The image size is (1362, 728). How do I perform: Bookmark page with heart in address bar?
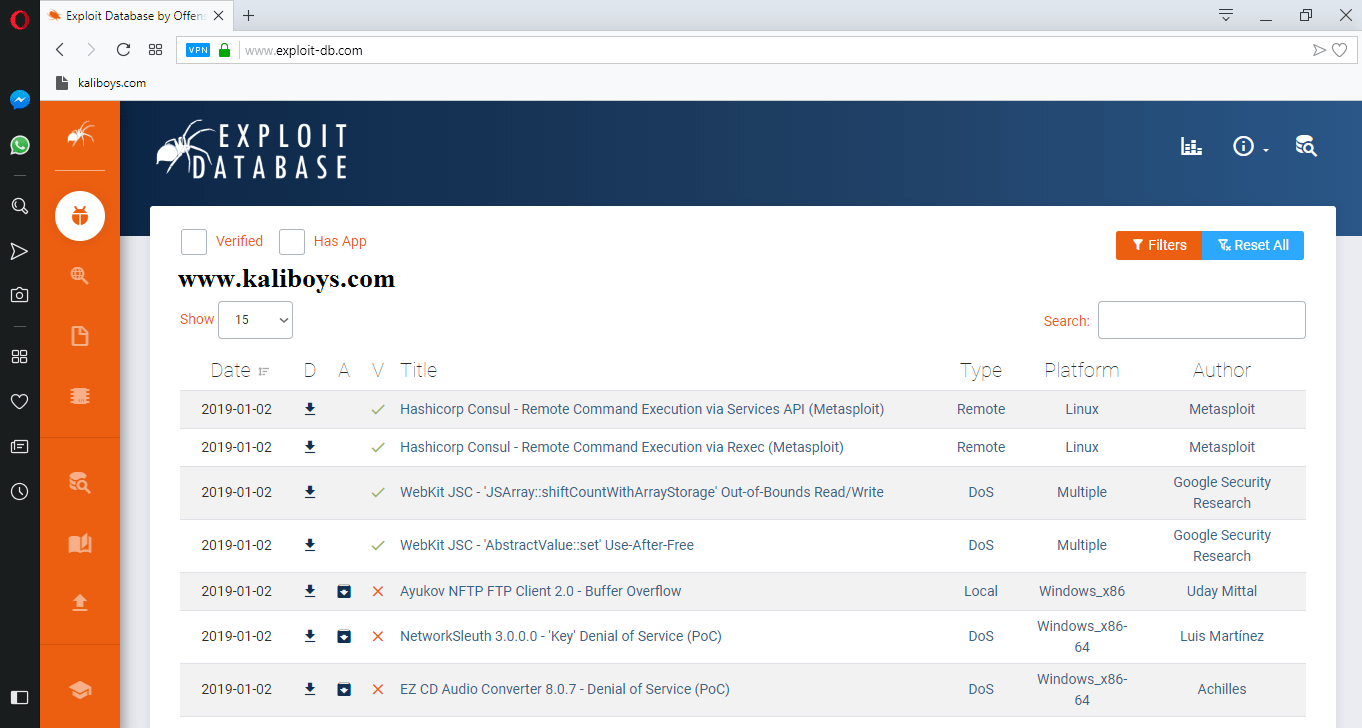point(1339,50)
